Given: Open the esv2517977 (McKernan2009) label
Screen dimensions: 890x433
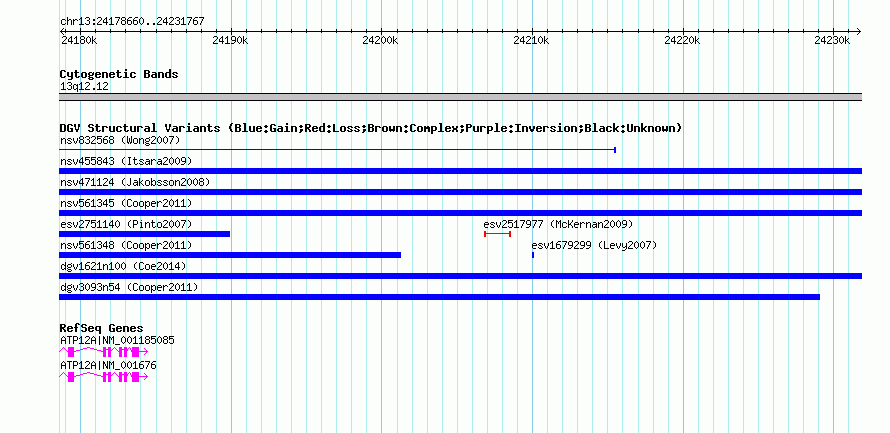Looking at the screenshot, I should click(558, 224).
